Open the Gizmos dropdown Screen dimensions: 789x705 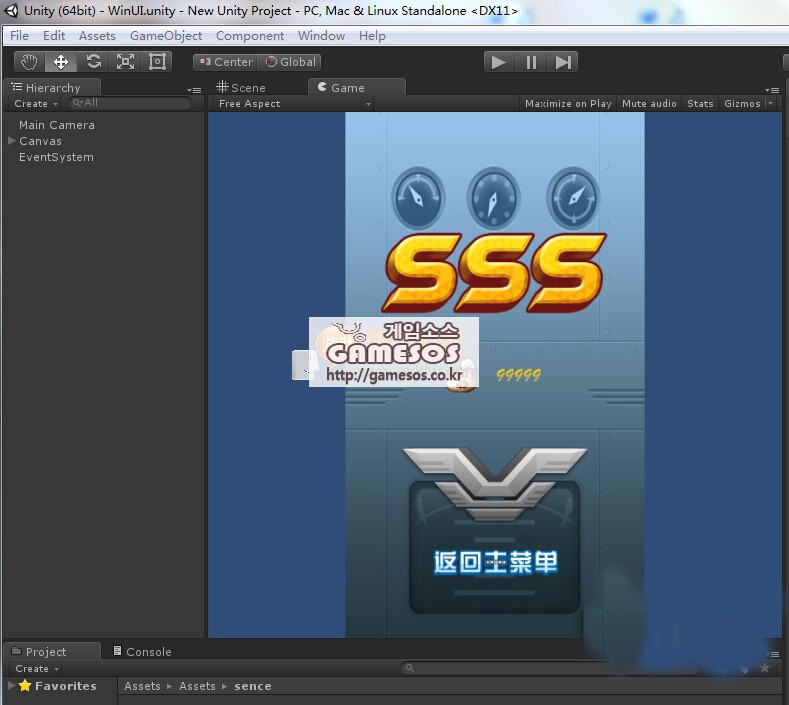(x=747, y=104)
